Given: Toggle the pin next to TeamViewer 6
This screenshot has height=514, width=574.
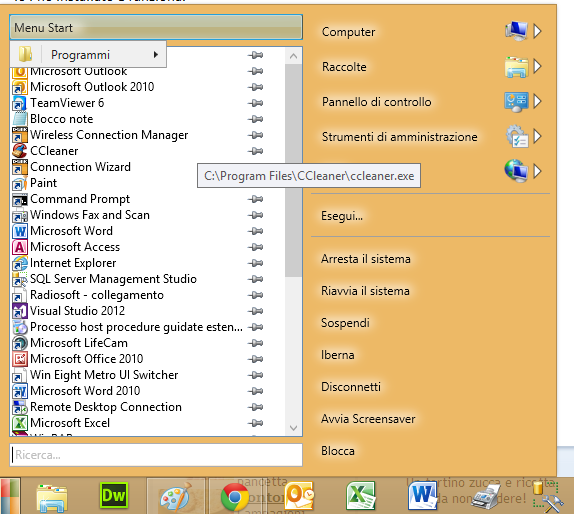Looking at the screenshot, I should tap(255, 103).
